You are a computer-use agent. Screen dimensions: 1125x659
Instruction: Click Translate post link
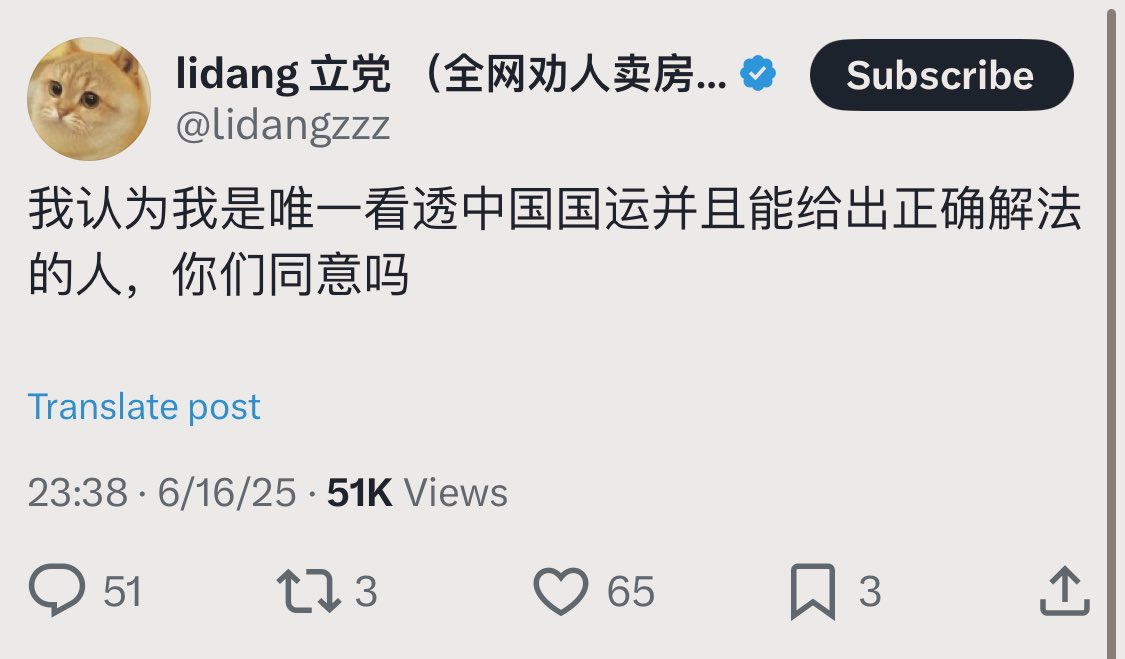pyautogui.click(x=143, y=407)
